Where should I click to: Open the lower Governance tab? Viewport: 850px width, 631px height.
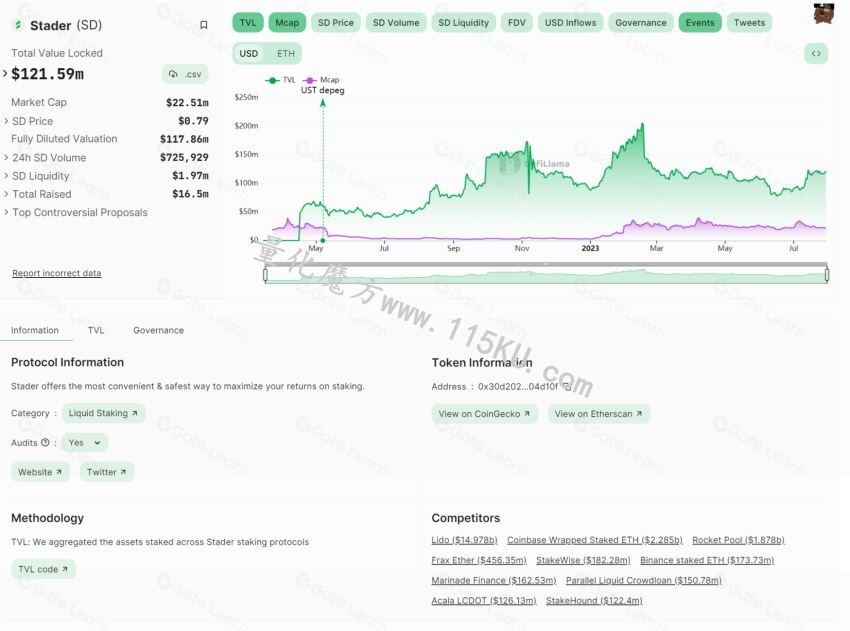(158, 330)
